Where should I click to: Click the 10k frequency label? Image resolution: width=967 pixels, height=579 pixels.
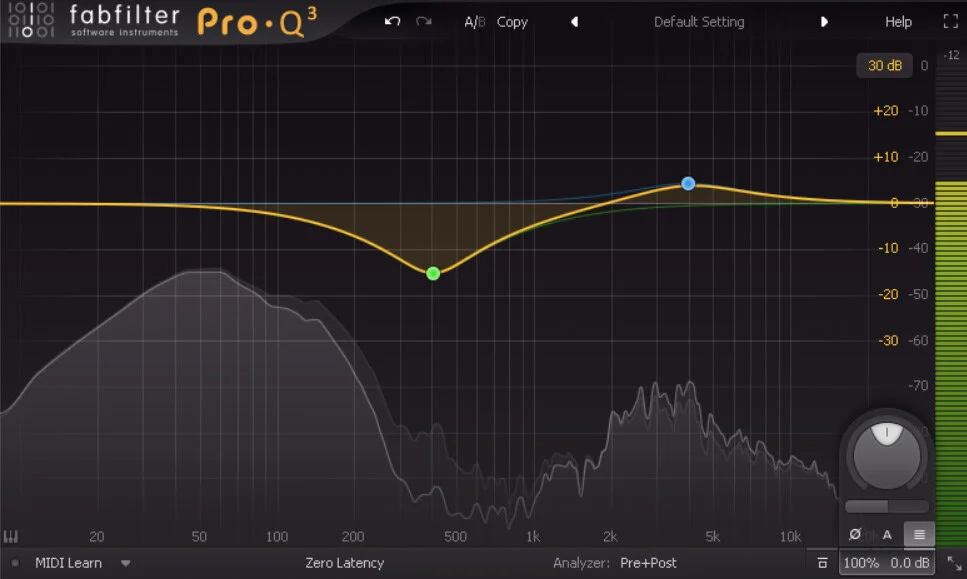790,536
